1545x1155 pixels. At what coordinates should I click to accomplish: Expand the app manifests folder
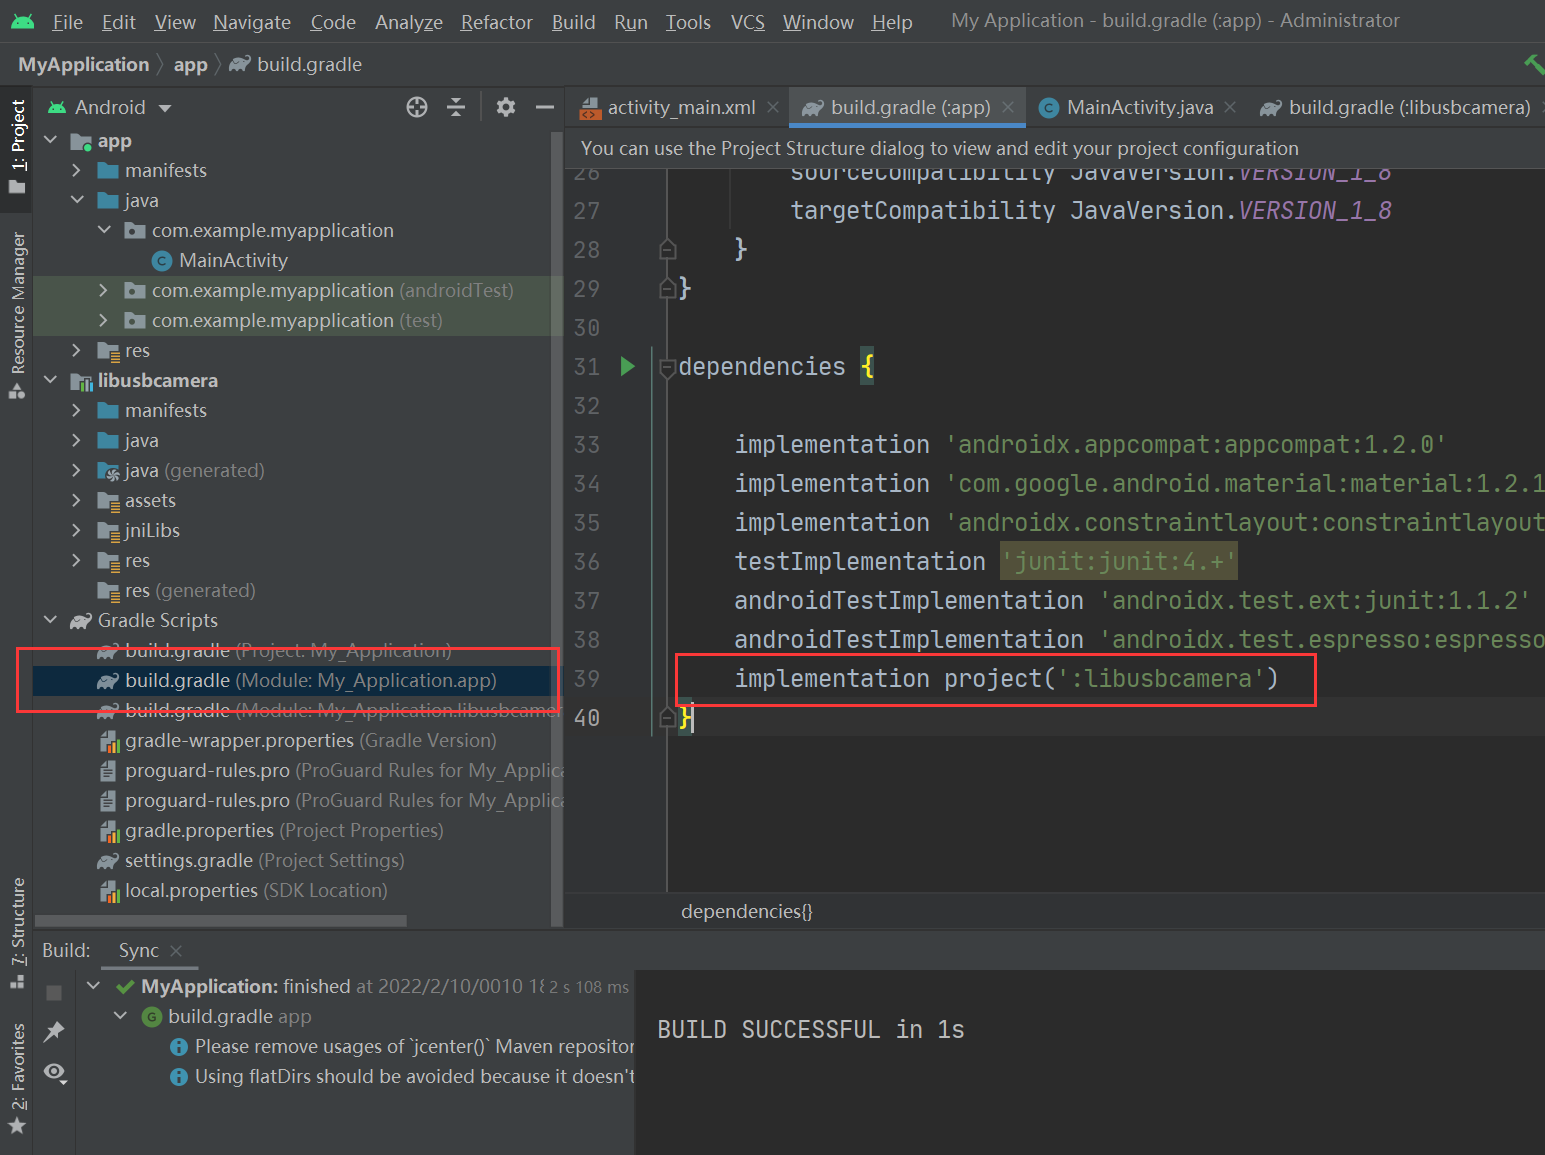(x=77, y=170)
